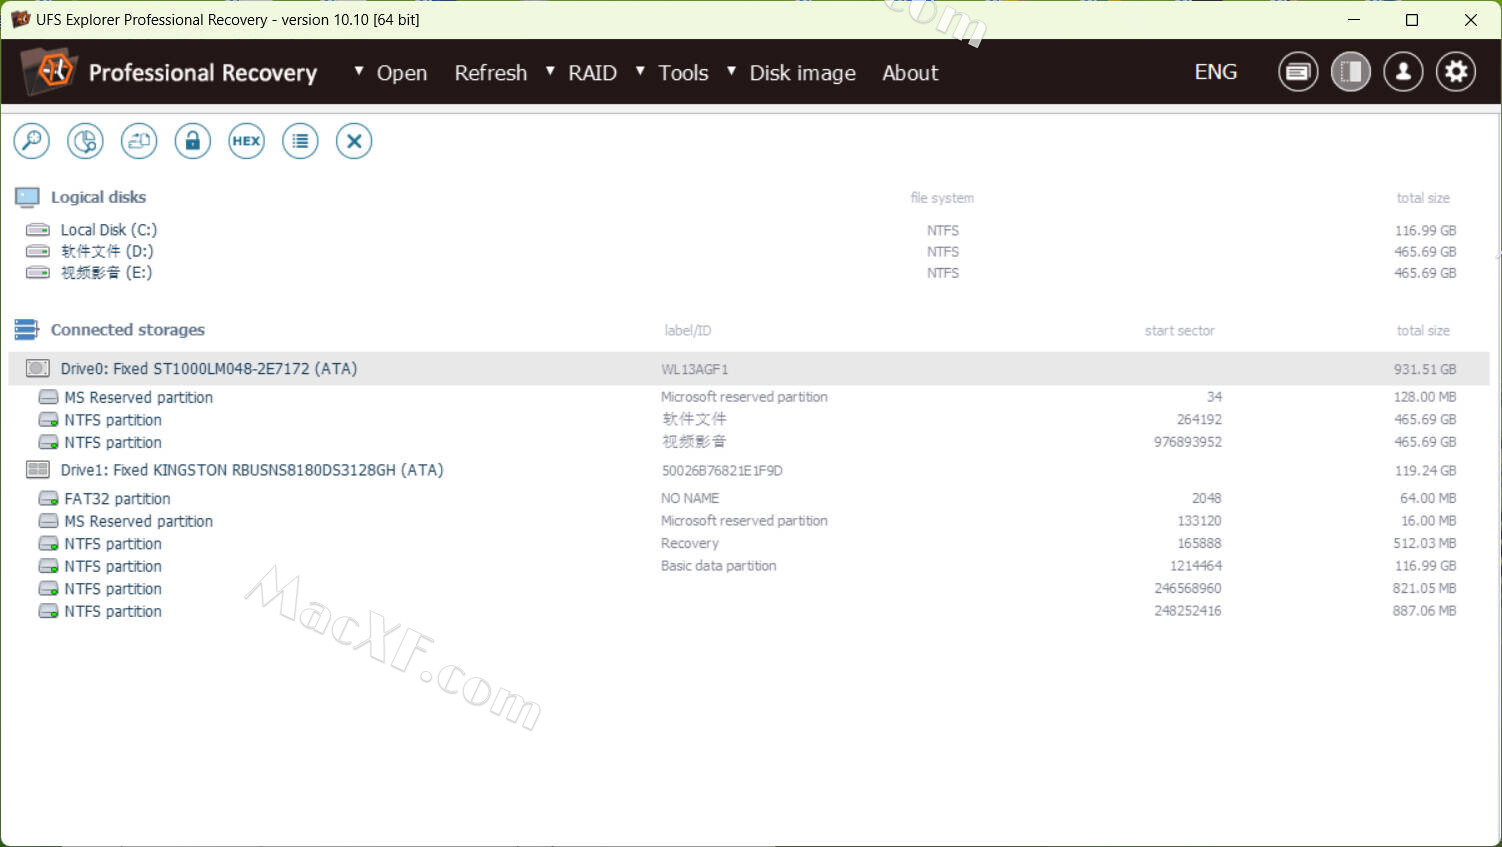1502x847 pixels.
Task: Click the partition manager pie-chart icon
Action: 85,141
